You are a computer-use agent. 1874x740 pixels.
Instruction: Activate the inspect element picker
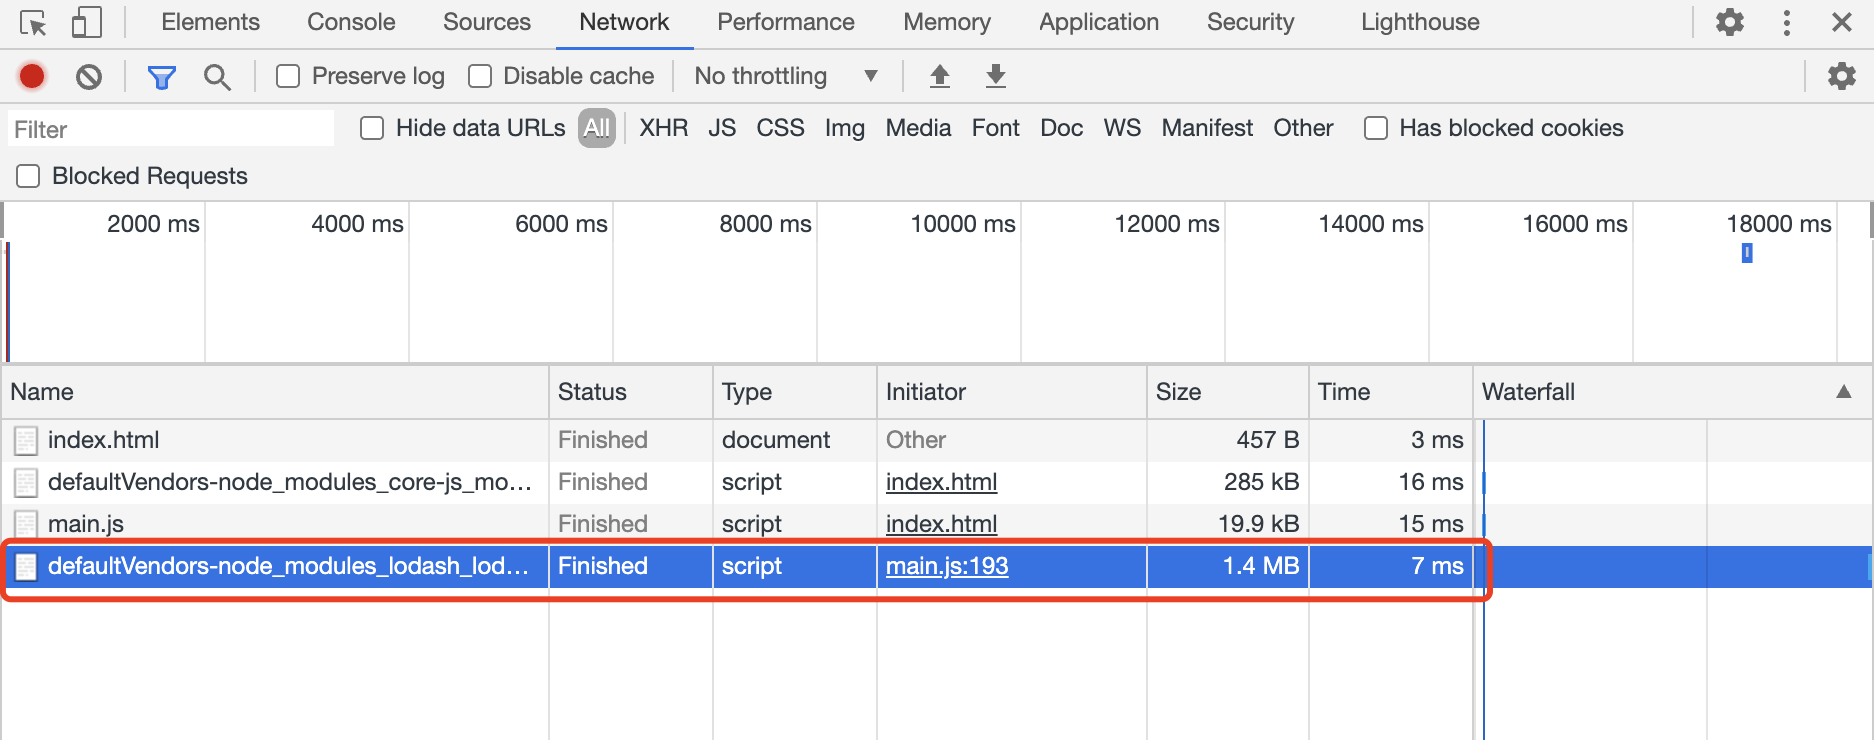point(33,22)
